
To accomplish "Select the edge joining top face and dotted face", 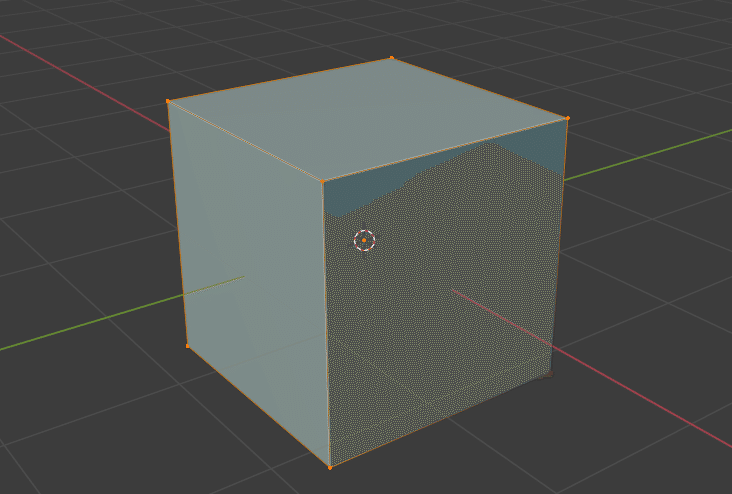I will 445,149.
